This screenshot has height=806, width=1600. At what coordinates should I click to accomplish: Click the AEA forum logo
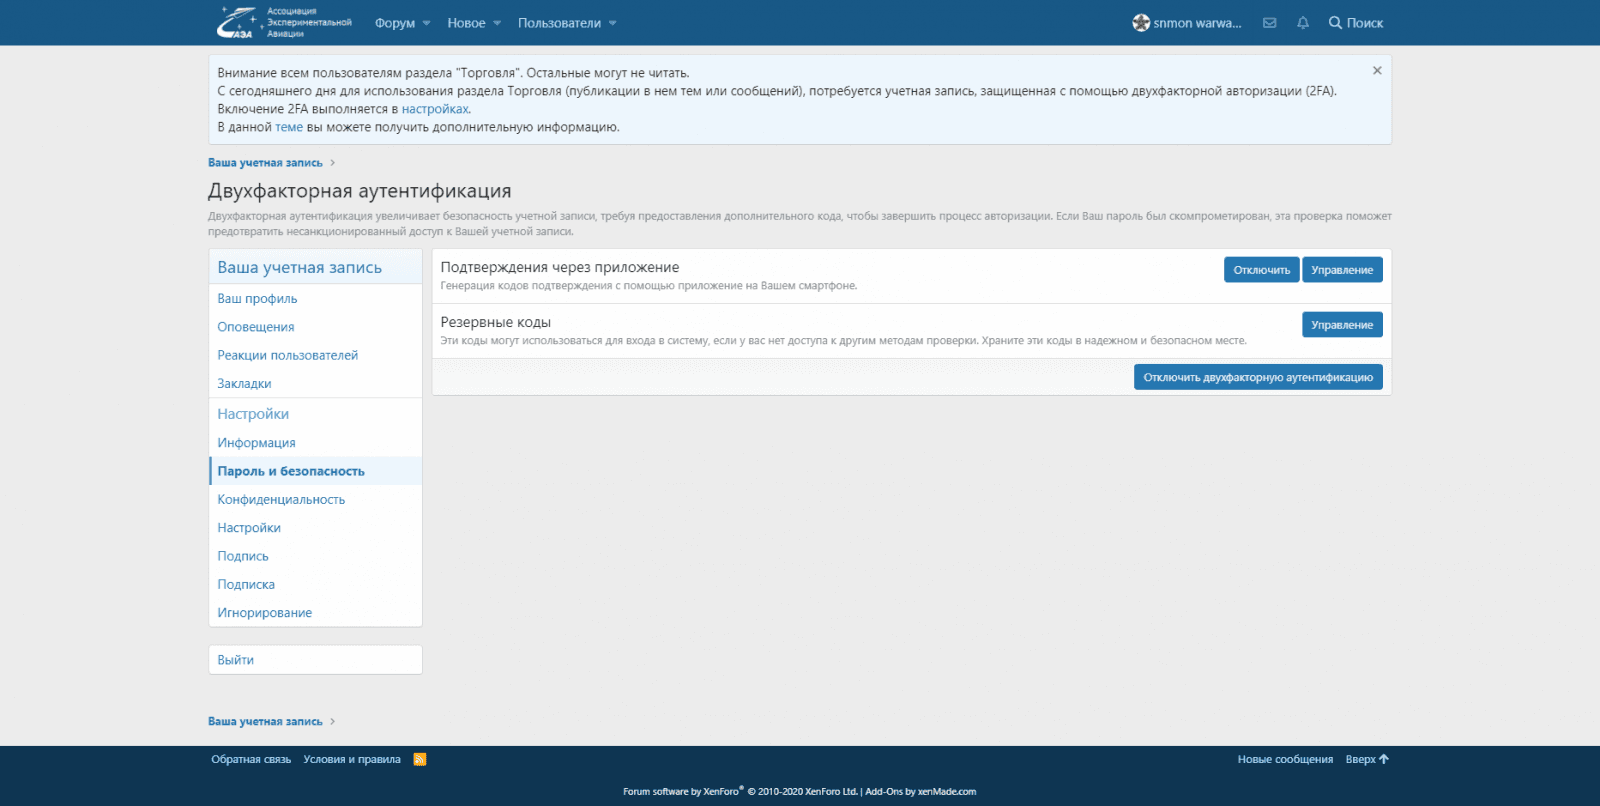tap(283, 22)
